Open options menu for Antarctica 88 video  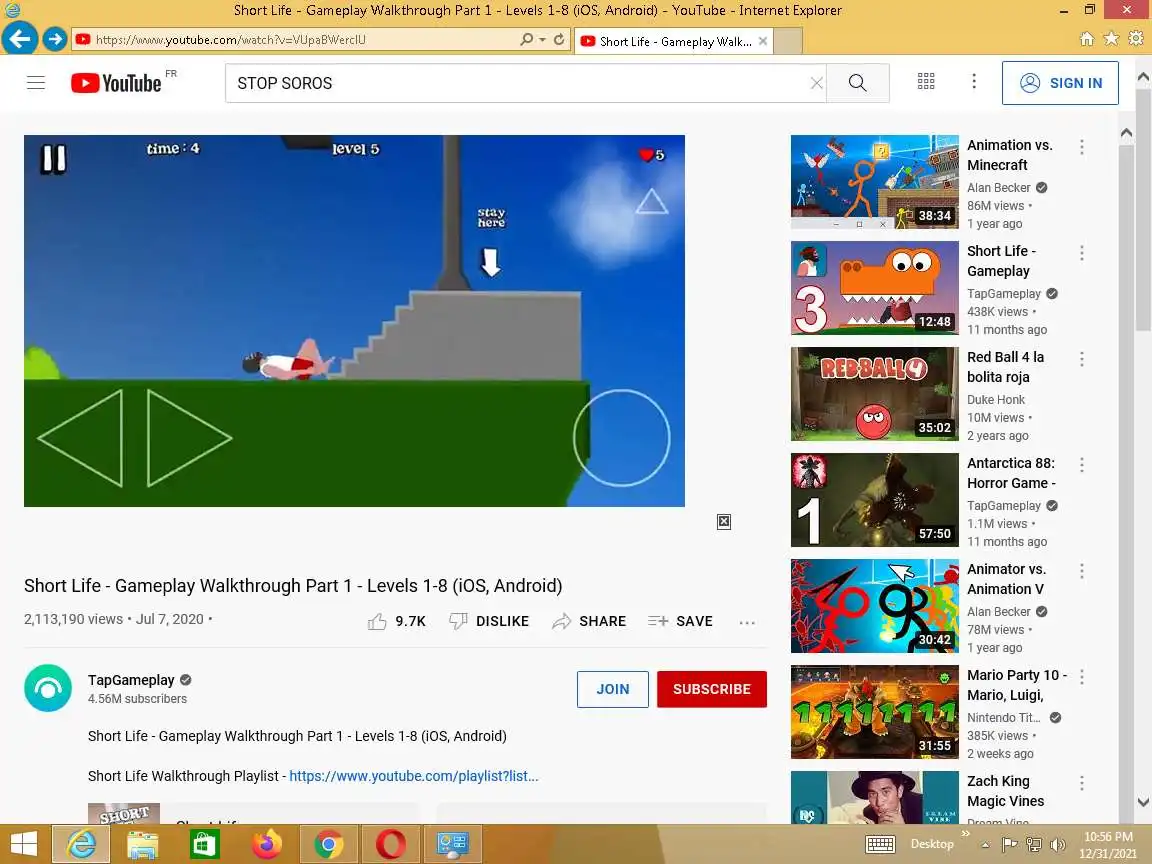pos(1081,464)
